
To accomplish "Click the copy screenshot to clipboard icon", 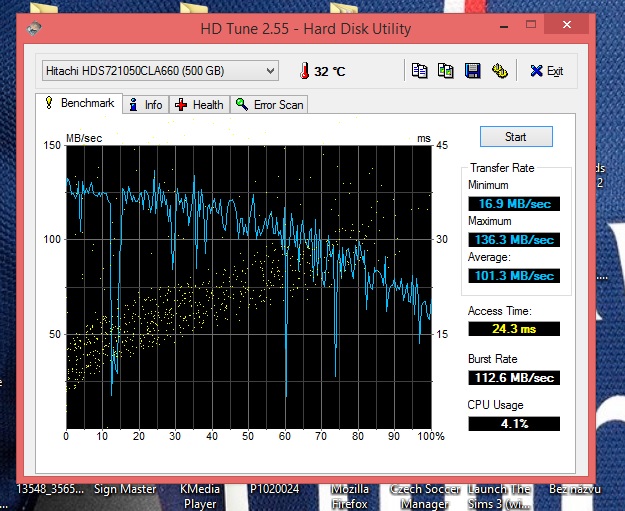I will pos(446,71).
